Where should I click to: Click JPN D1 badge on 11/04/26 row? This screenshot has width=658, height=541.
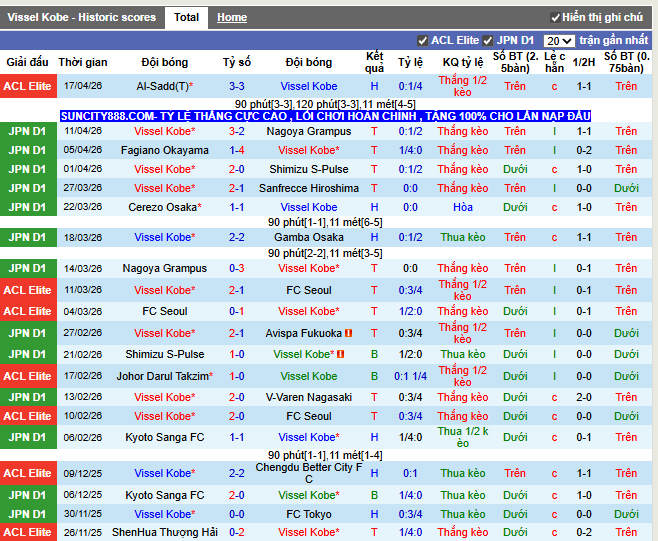[x=27, y=131]
